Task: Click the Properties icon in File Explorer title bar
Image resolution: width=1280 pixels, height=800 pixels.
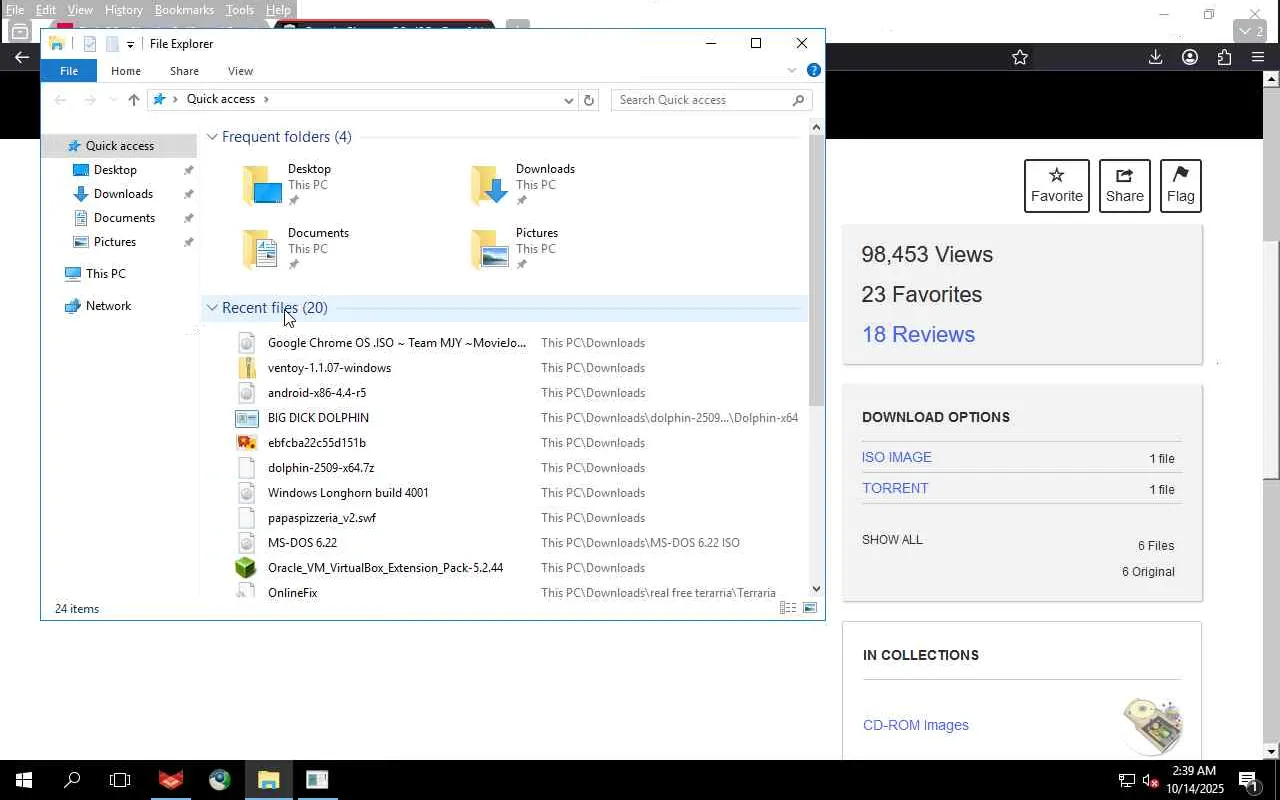Action: 90,44
